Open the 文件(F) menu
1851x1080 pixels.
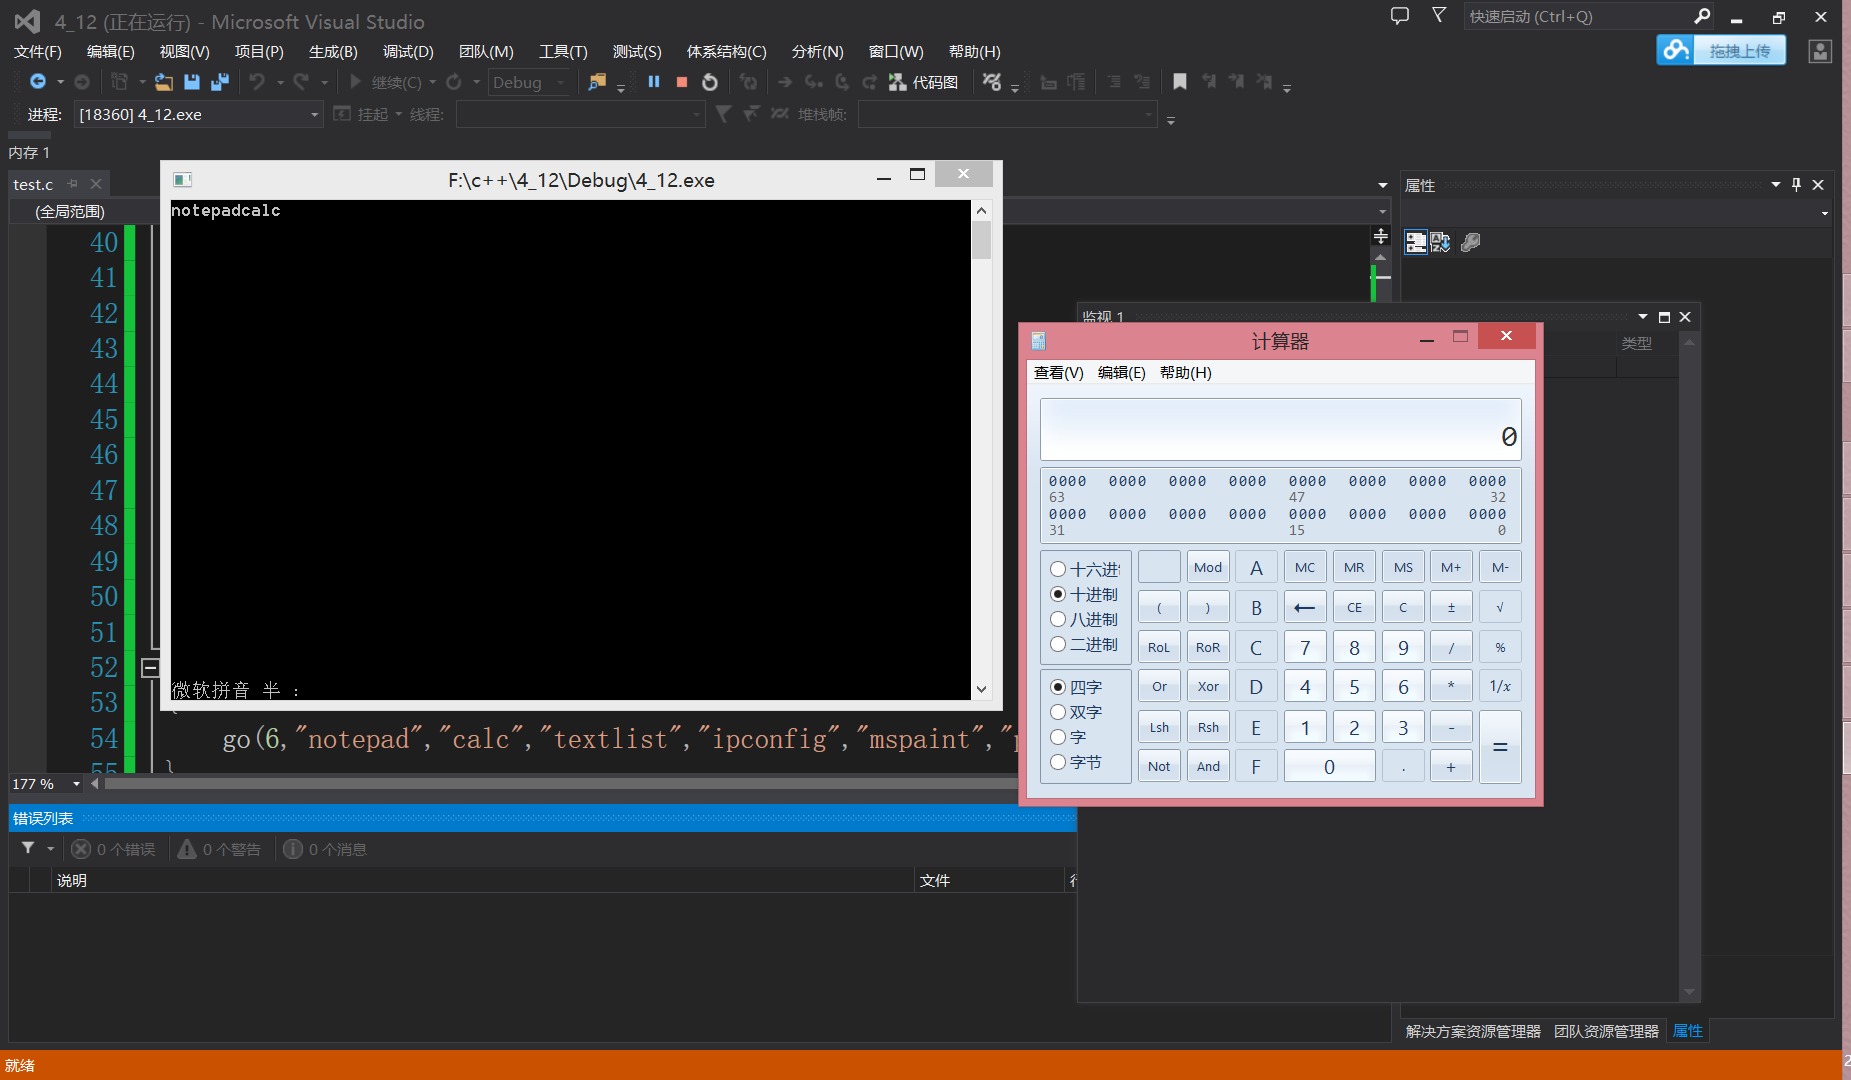[x=38, y=51]
